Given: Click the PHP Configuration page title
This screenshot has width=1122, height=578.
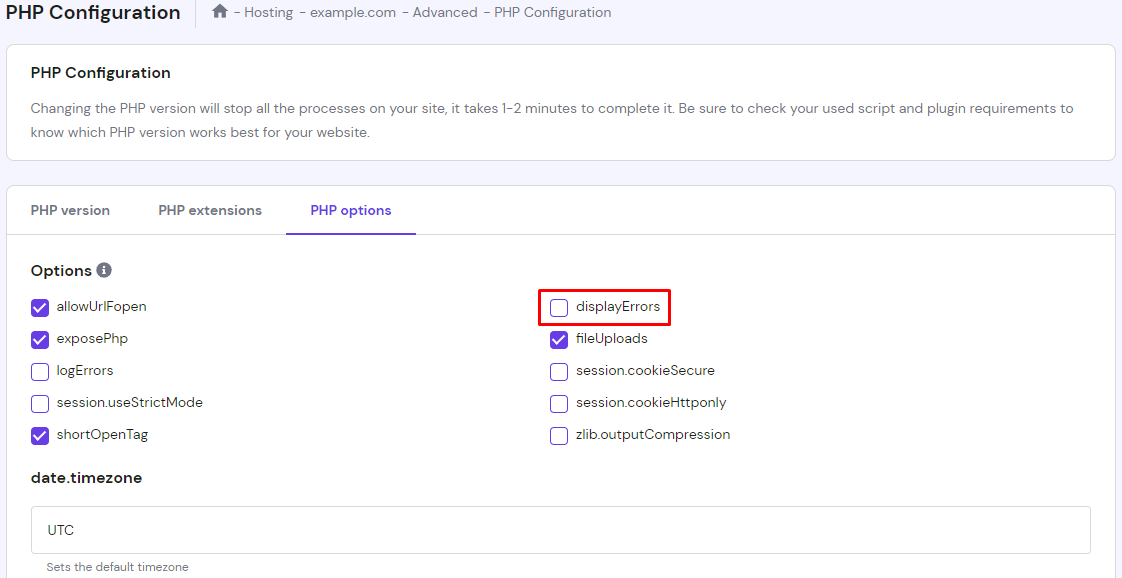Looking at the screenshot, I should point(93,13).
